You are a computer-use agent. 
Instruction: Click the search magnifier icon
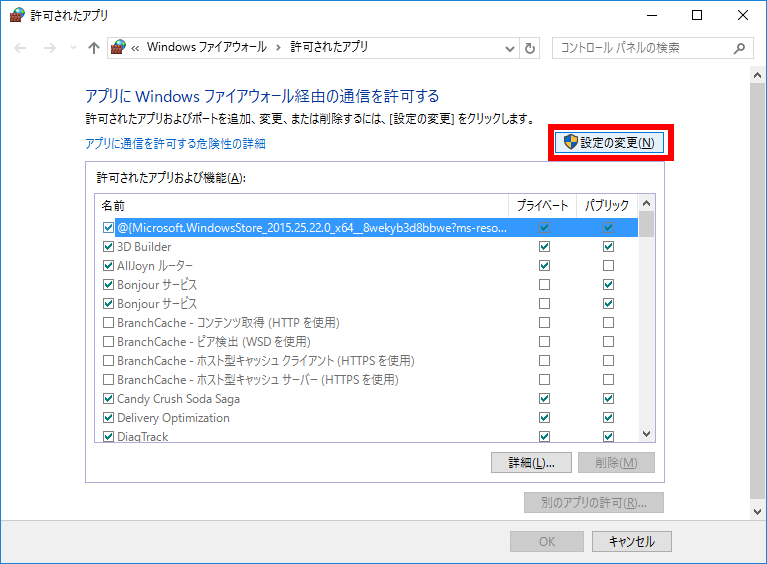(739, 48)
